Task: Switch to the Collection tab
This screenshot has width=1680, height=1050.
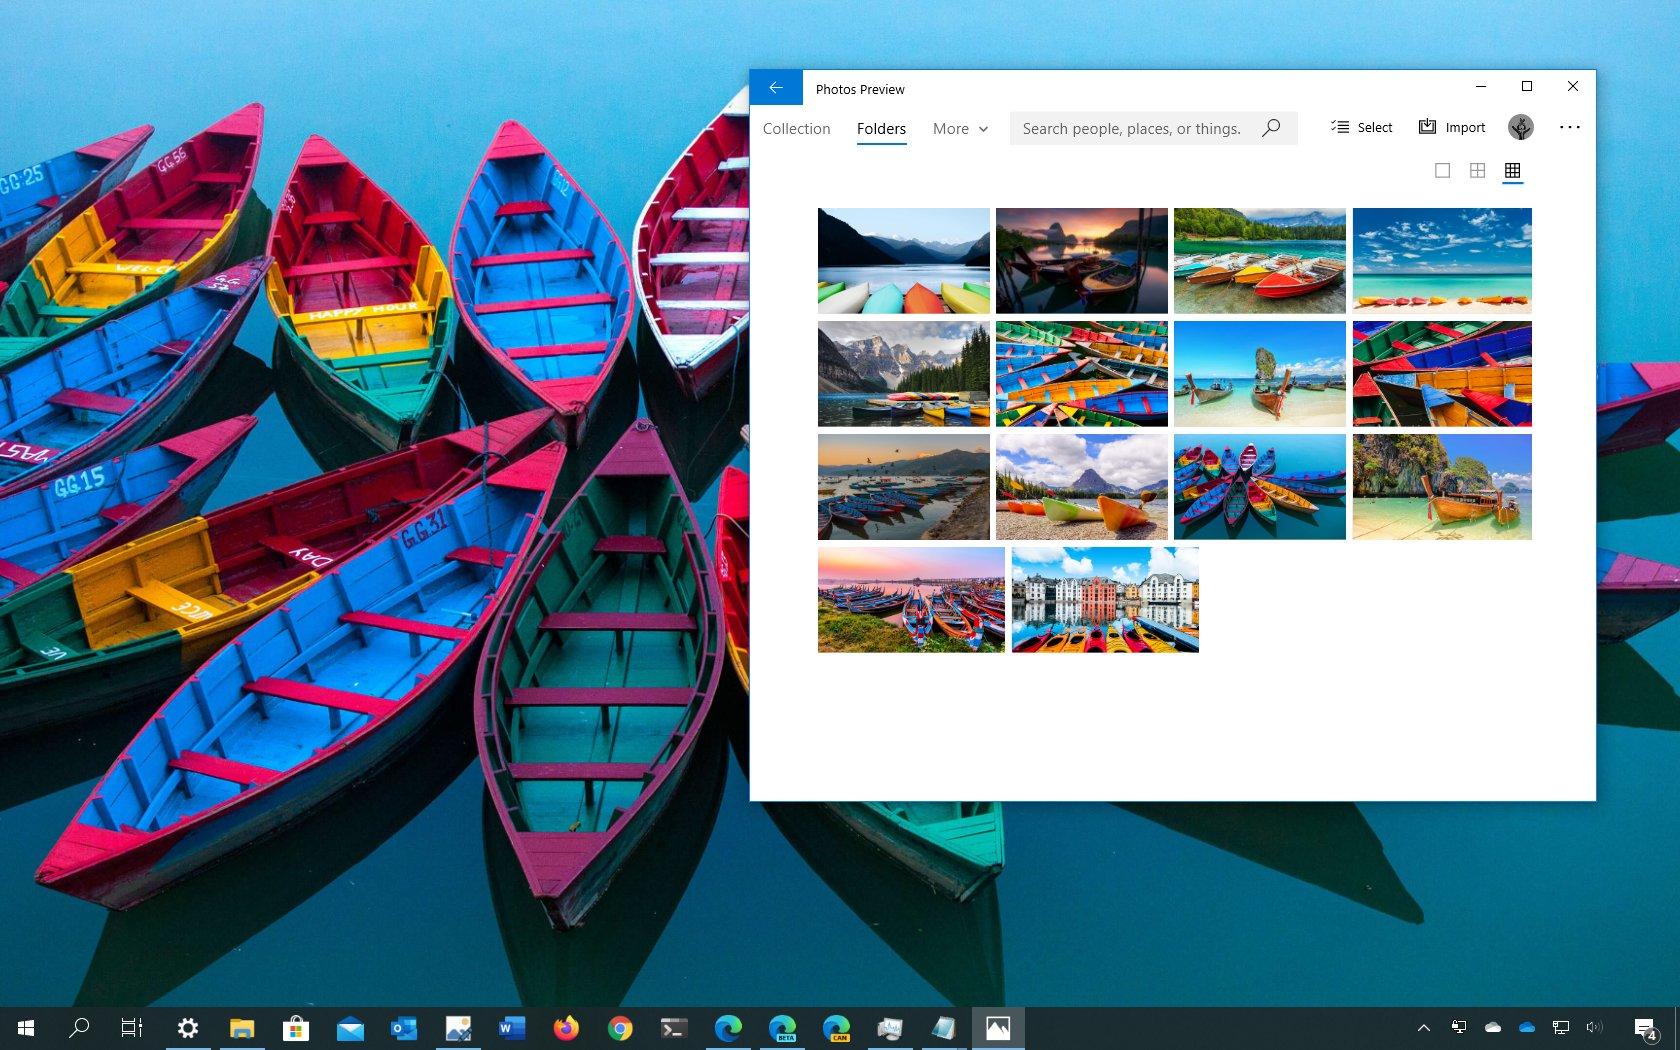Action: 796,128
